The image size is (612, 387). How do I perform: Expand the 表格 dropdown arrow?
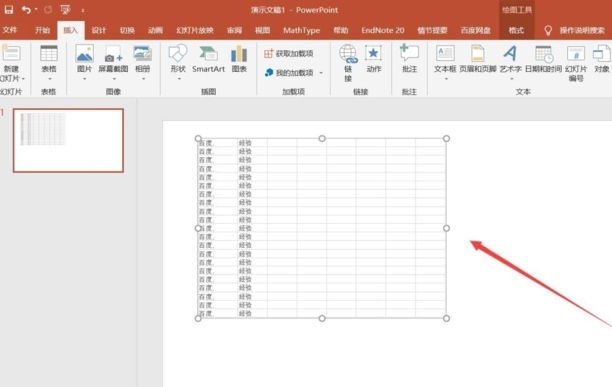pos(50,79)
